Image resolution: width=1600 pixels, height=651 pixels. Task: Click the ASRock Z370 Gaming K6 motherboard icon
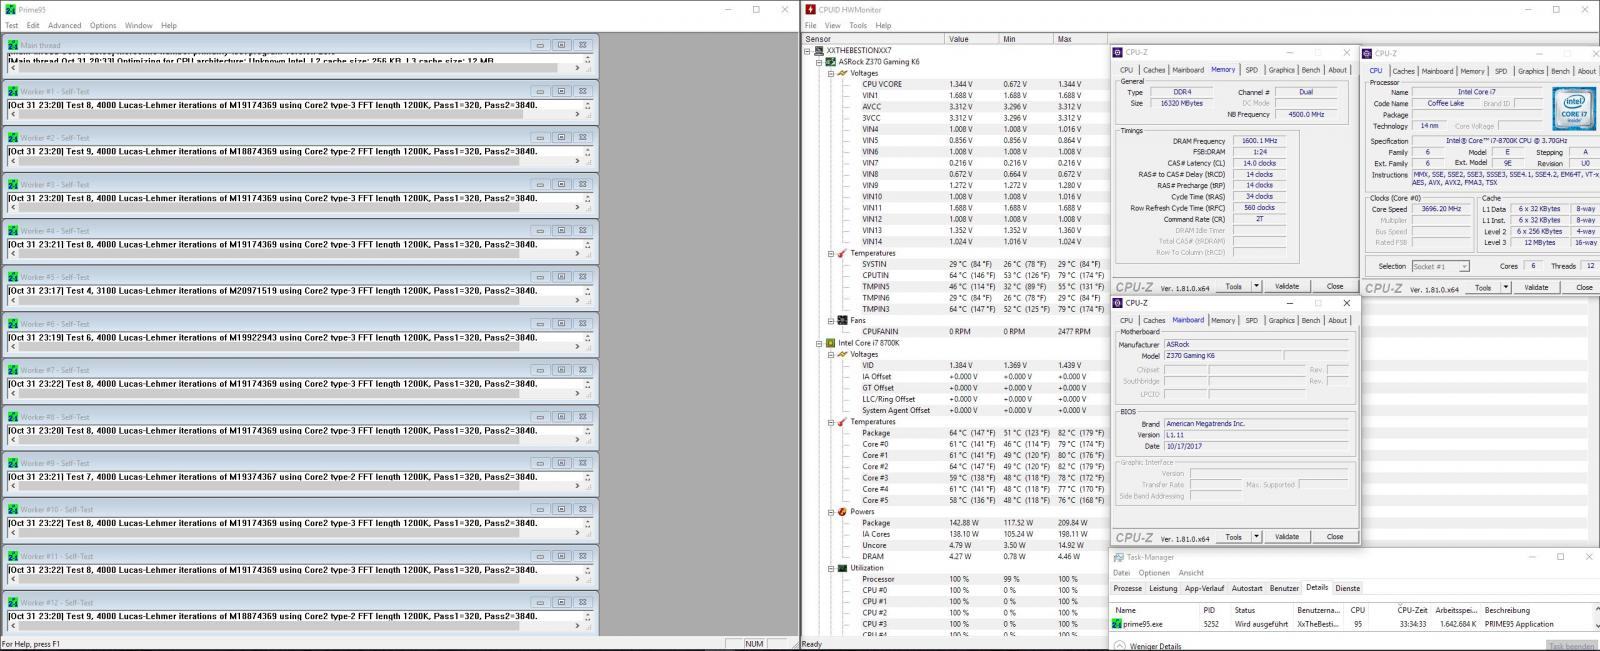[x=831, y=61]
